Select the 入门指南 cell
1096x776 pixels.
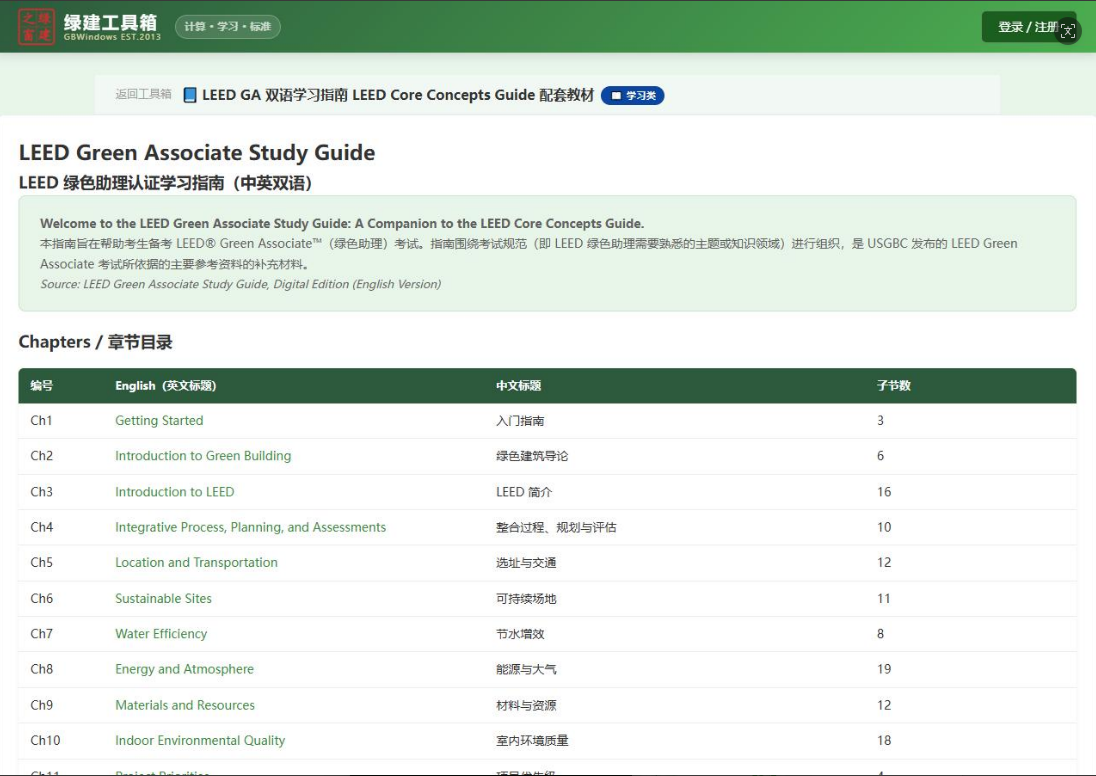coord(520,421)
